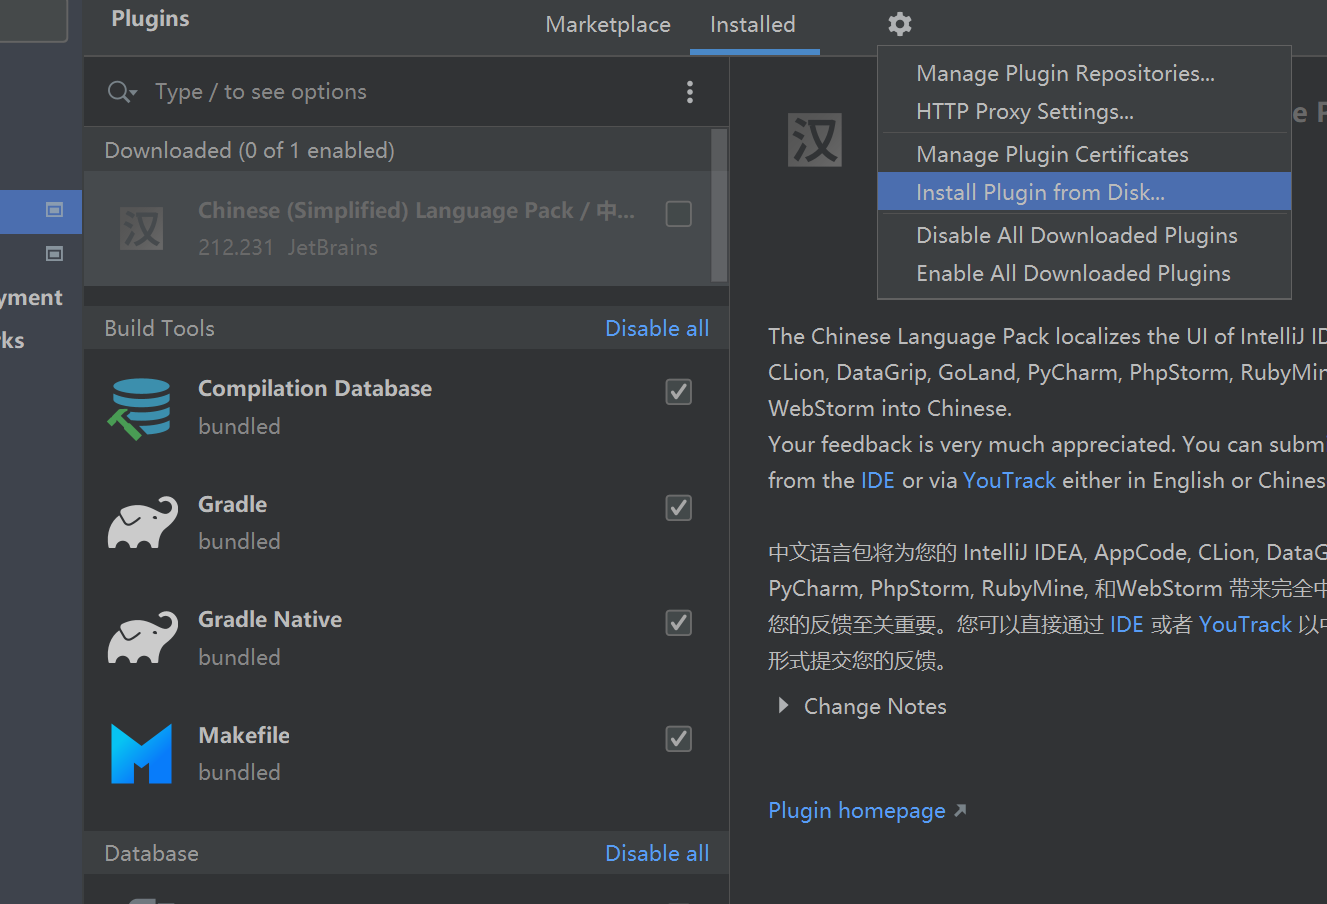The height and width of the screenshot is (904, 1327).
Task: Toggle the Makefile plugin checkbox
Action: tap(679, 739)
